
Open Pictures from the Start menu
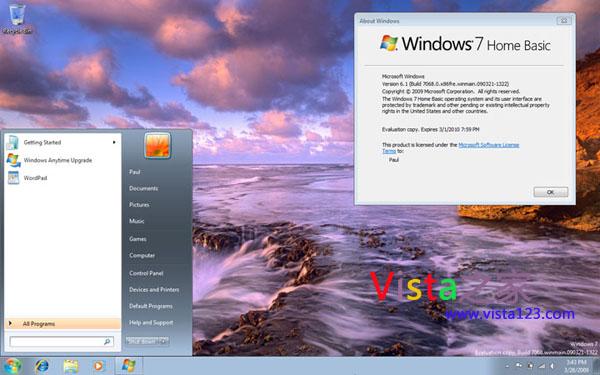coord(139,205)
